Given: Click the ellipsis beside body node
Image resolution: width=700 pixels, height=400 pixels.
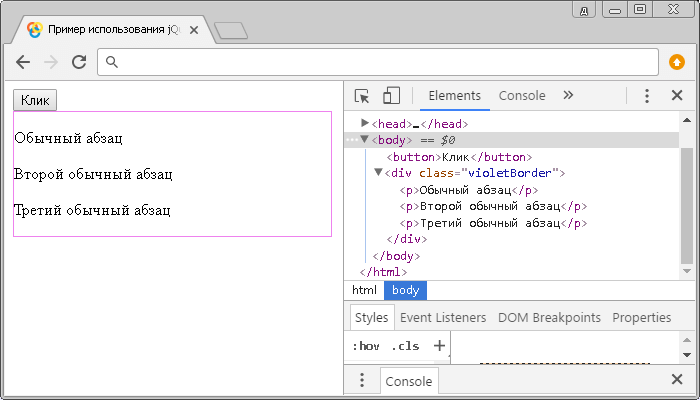Looking at the screenshot, I should pyautogui.click(x=352, y=140).
